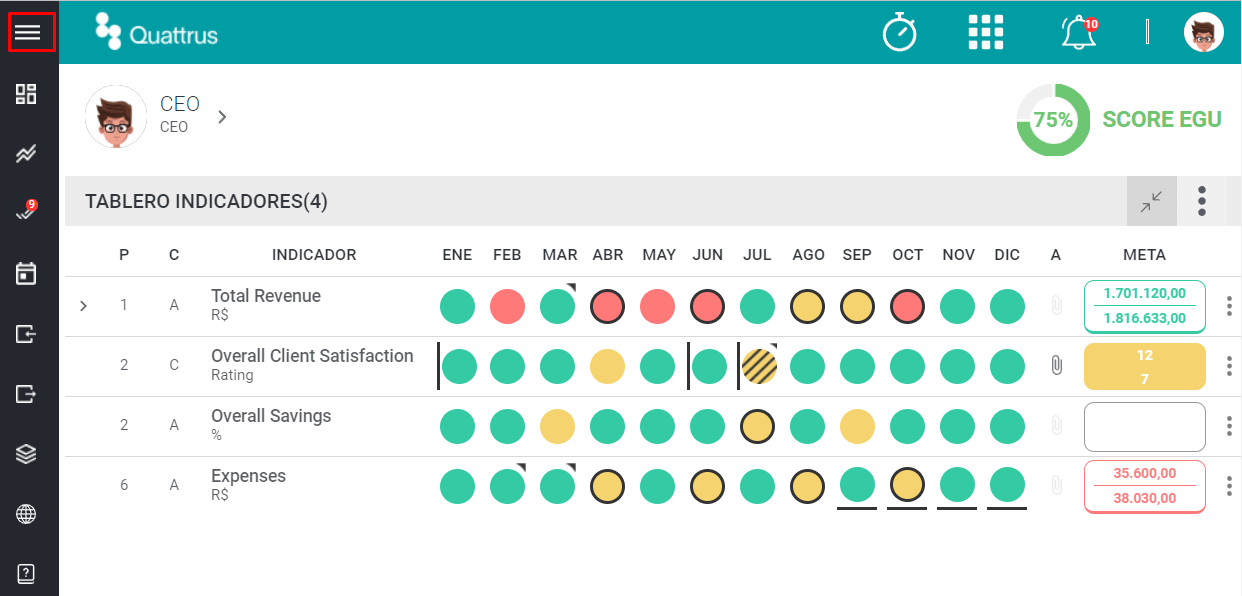Click the Overall Client Satisfaction attachment clip
The height and width of the screenshot is (596, 1242).
(x=1056, y=366)
